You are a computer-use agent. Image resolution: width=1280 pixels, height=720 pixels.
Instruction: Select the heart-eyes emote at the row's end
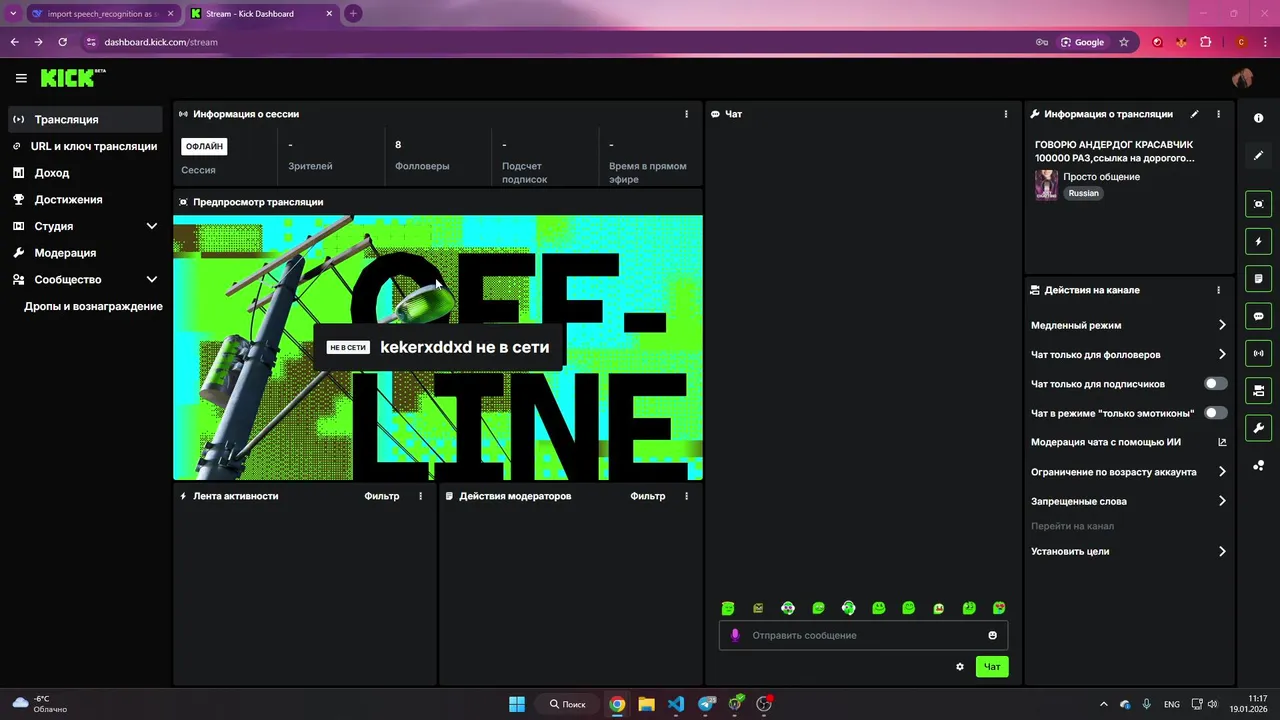(999, 608)
